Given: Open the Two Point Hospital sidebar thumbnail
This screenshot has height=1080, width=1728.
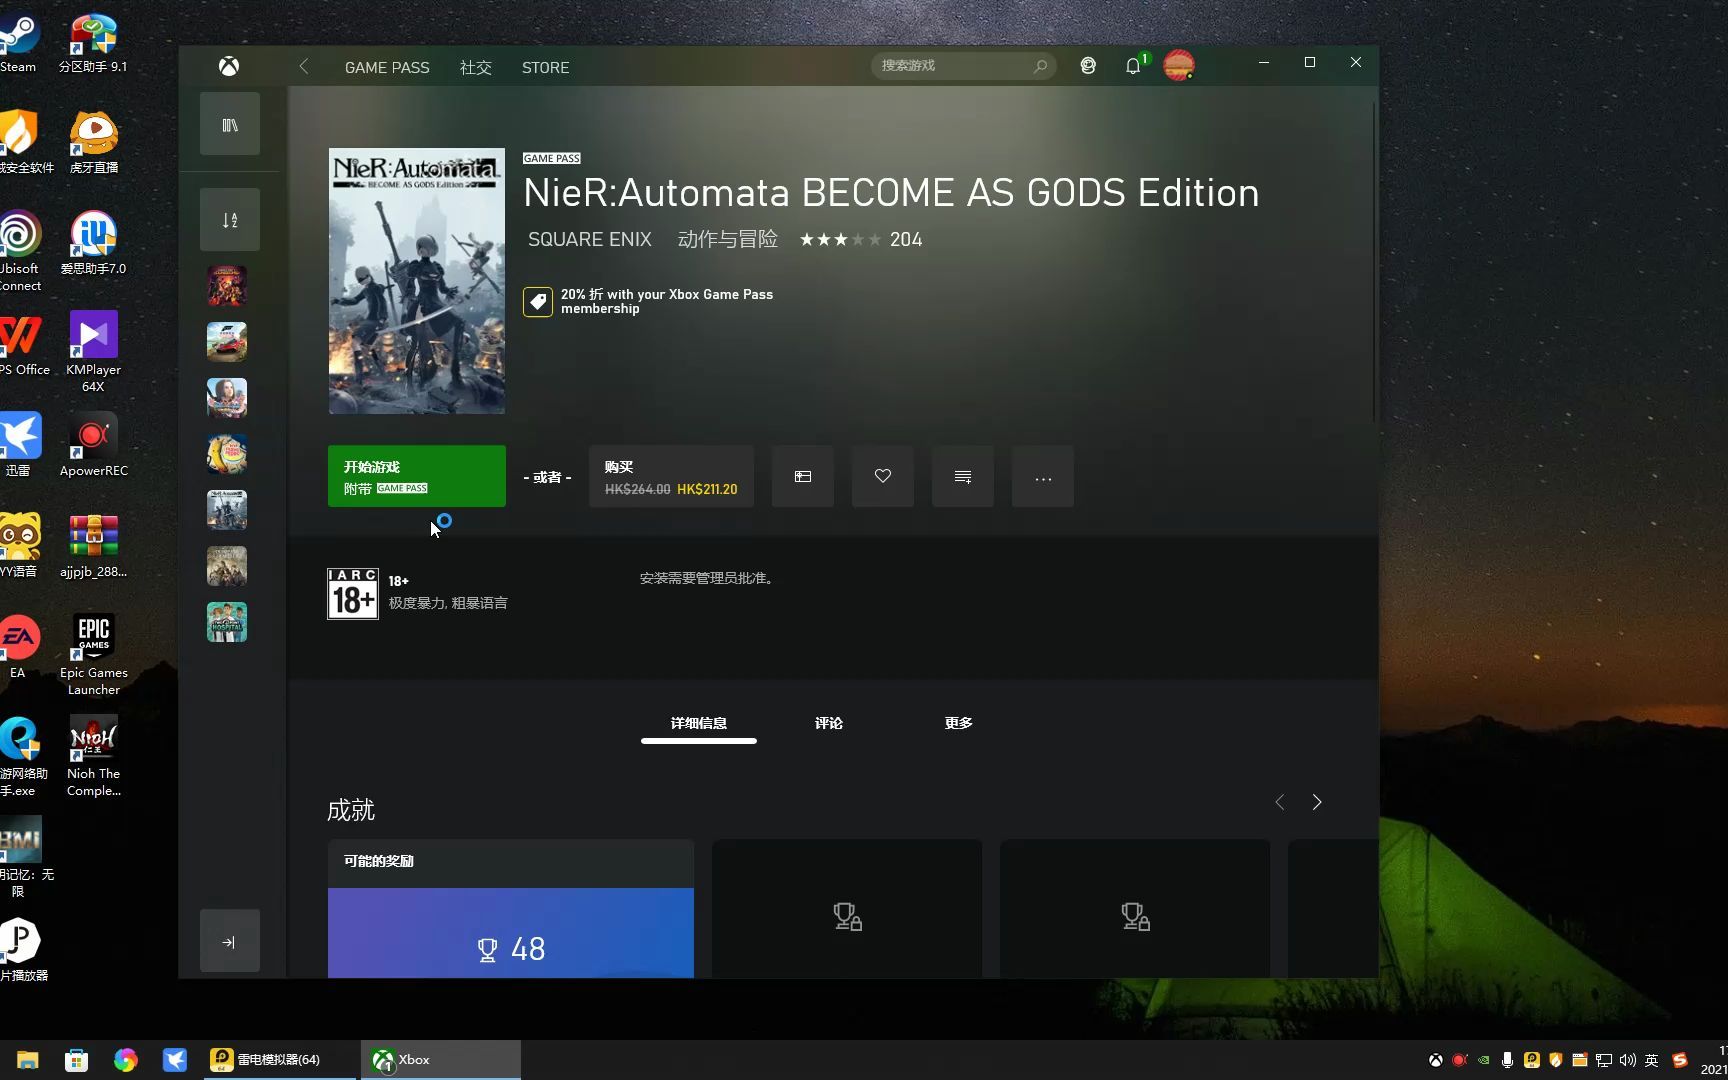Looking at the screenshot, I should click(x=227, y=622).
